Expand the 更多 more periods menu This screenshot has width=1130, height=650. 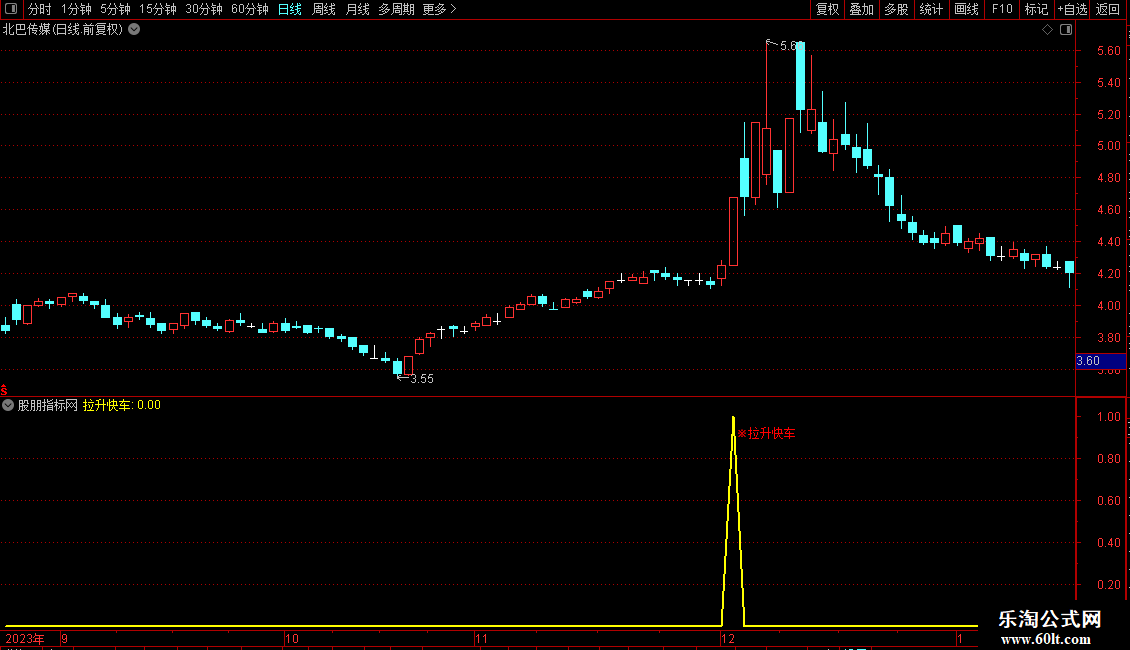[440, 9]
